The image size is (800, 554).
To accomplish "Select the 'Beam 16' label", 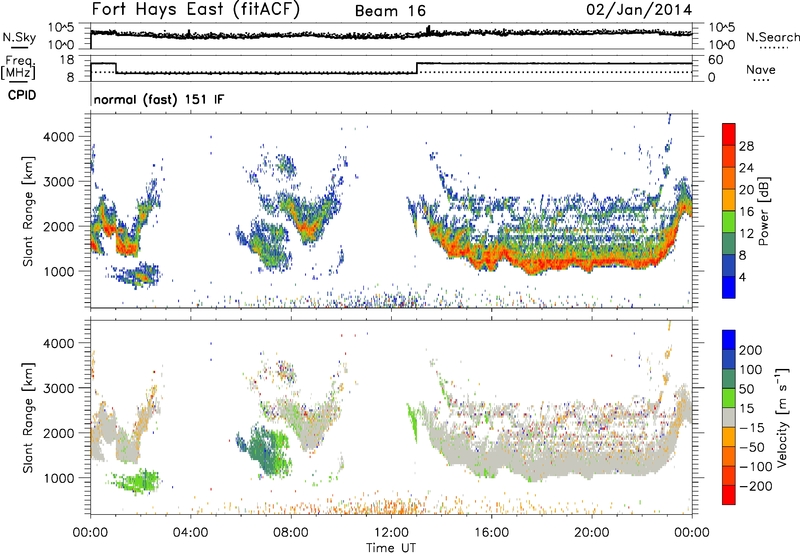I will tap(390, 11).
